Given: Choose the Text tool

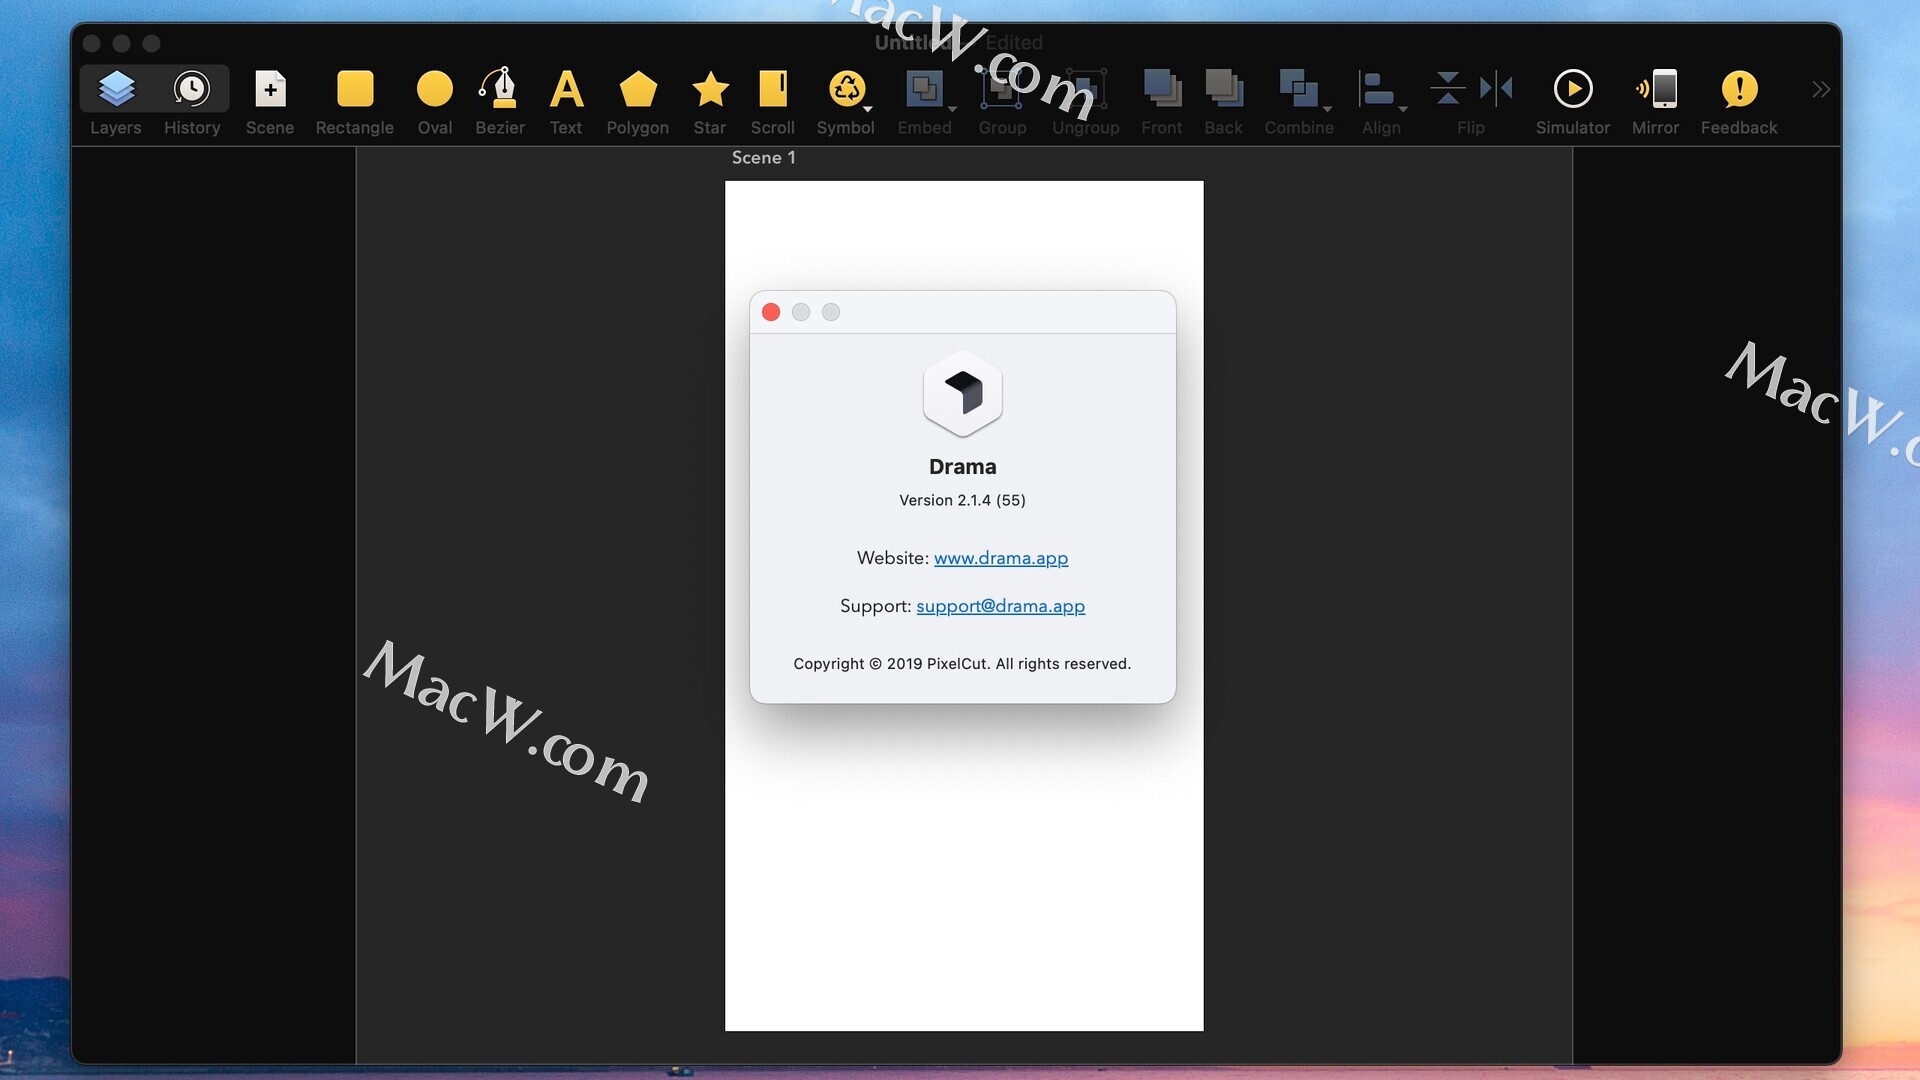Looking at the screenshot, I should [566, 90].
